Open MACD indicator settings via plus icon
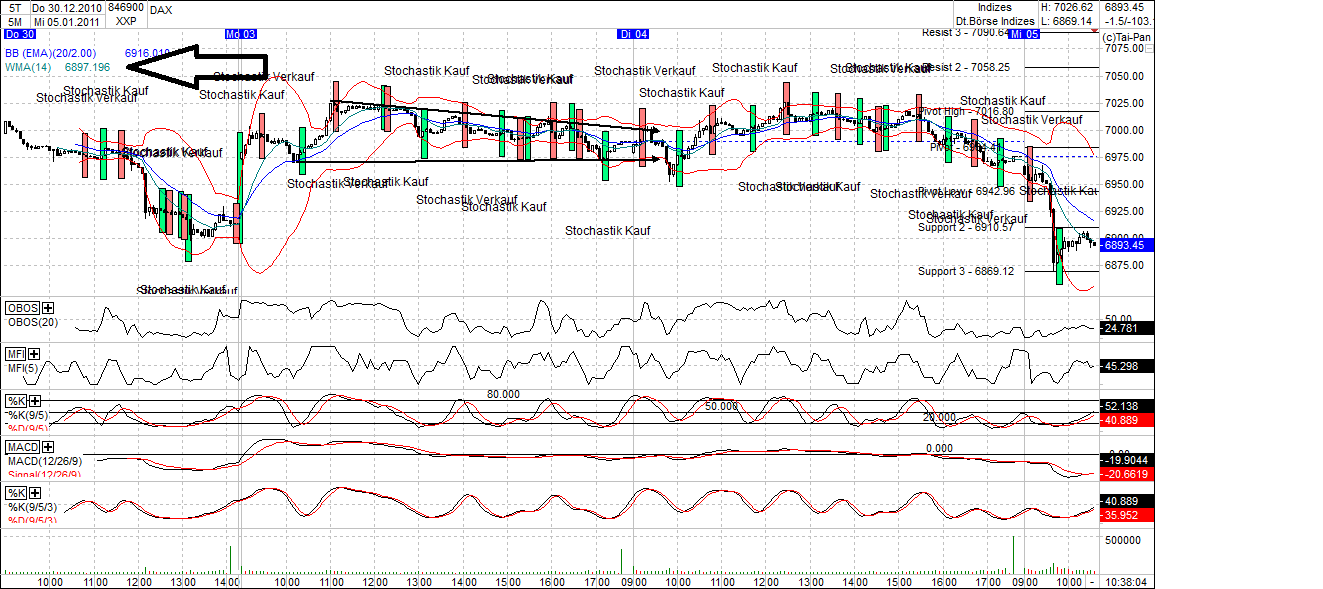The height and width of the screenshot is (589, 1323). pos(46,445)
